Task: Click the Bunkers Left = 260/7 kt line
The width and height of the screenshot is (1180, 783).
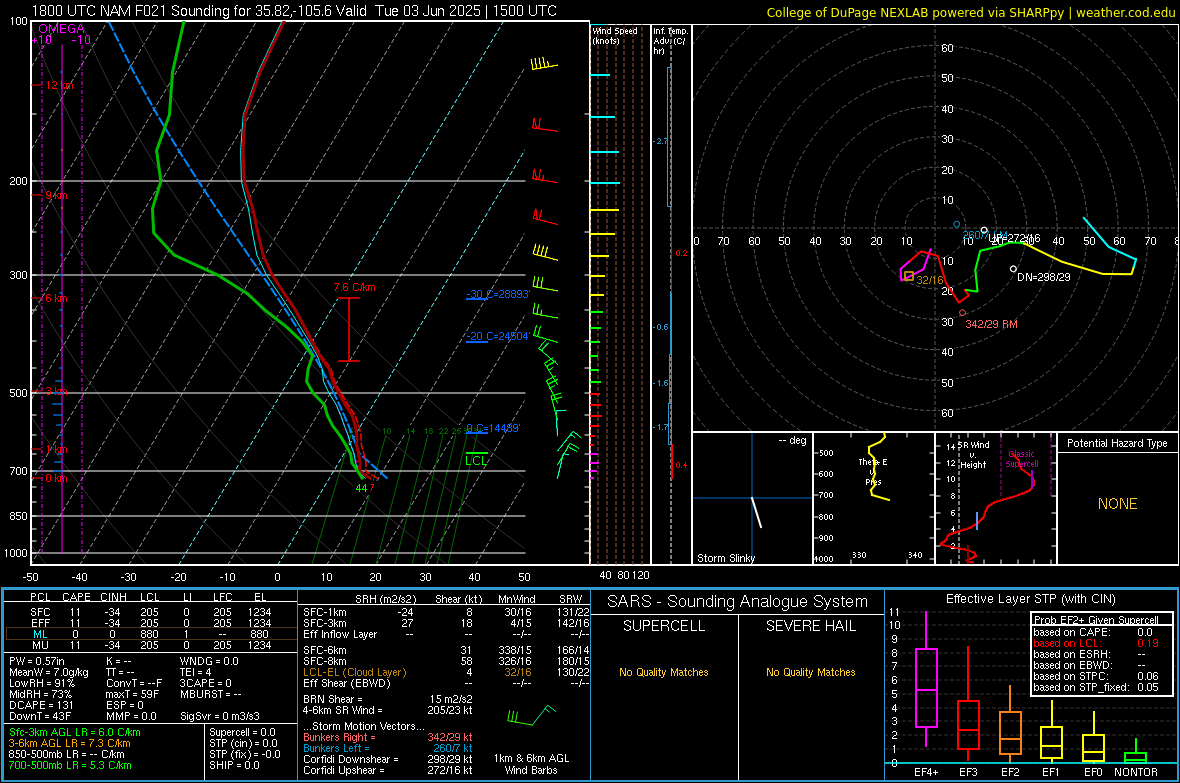Action: (388, 748)
